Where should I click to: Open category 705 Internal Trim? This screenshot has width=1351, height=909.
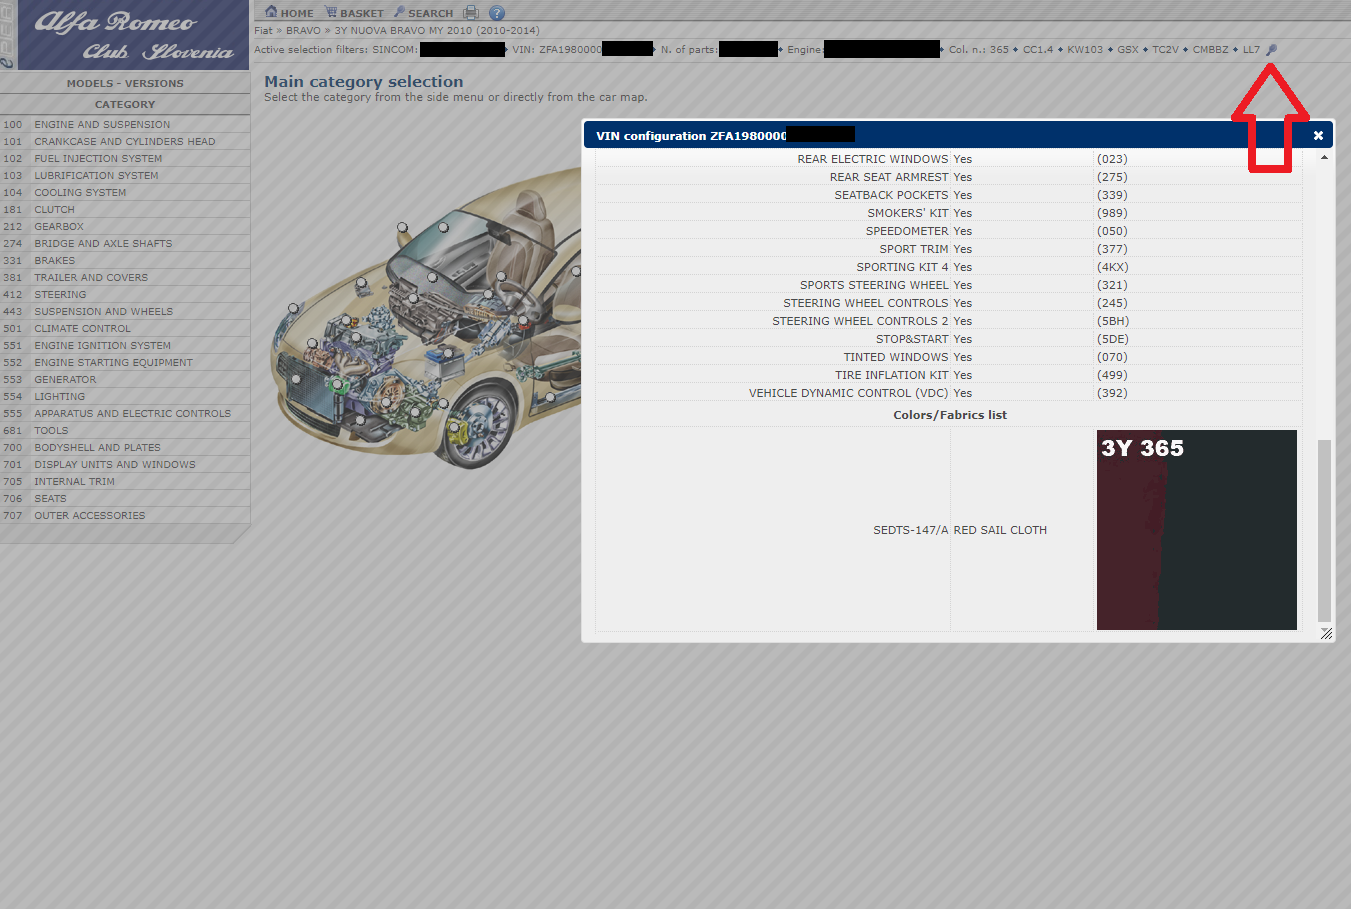click(x=125, y=481)
